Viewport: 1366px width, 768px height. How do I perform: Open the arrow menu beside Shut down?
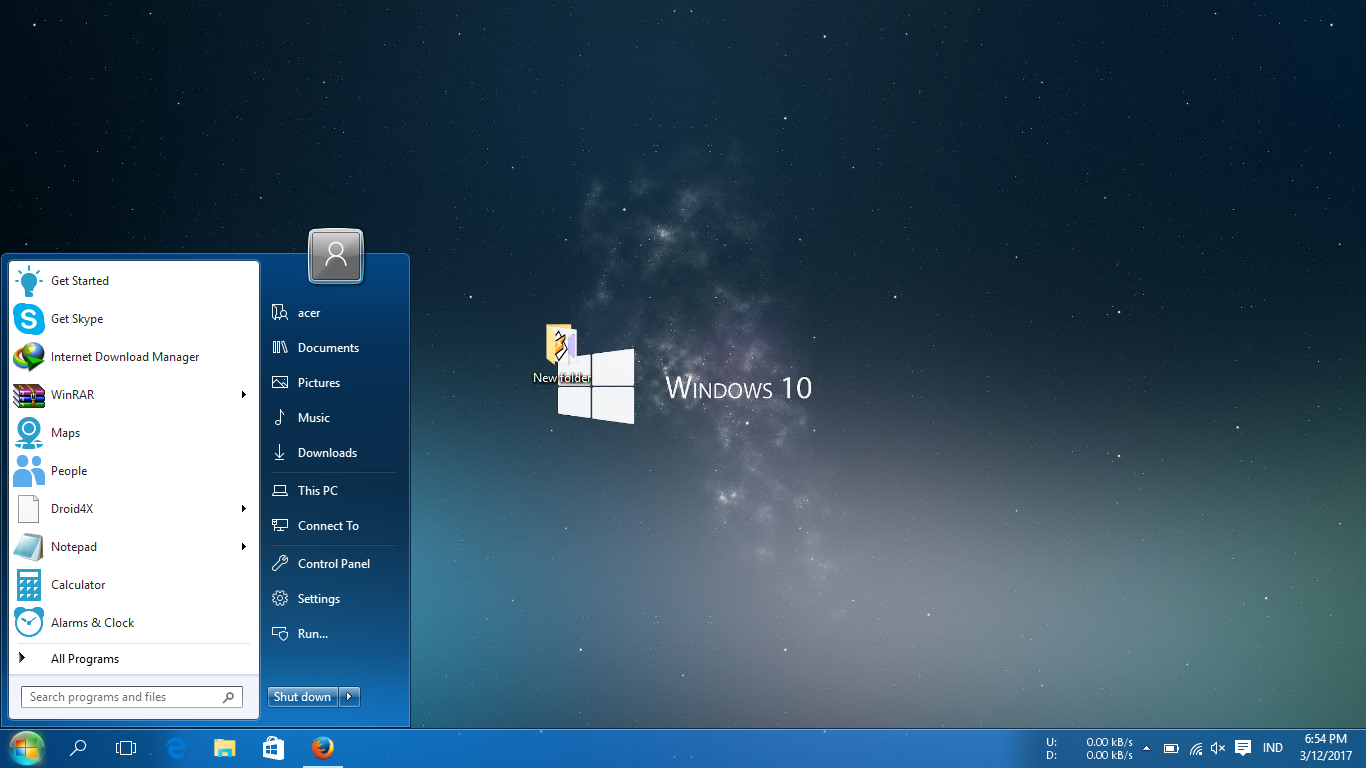(349, 697)
